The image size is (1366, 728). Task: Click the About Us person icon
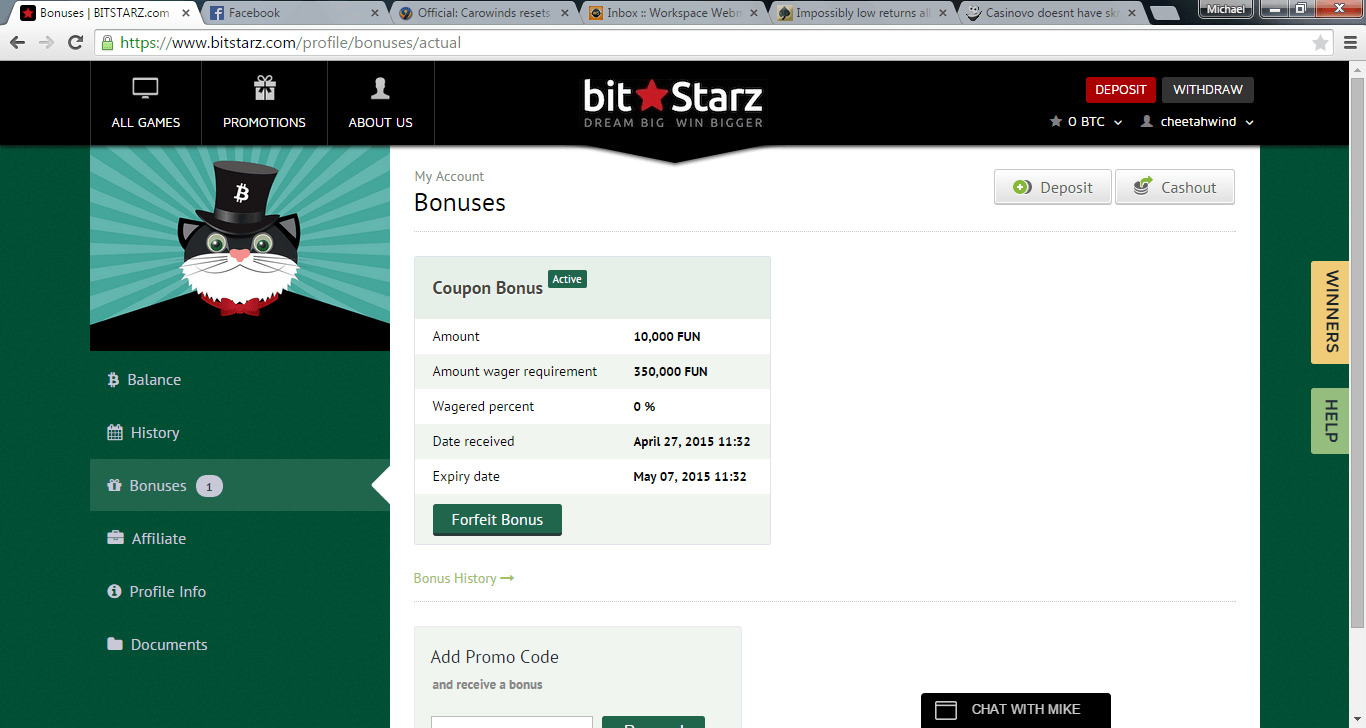(380, 88)
